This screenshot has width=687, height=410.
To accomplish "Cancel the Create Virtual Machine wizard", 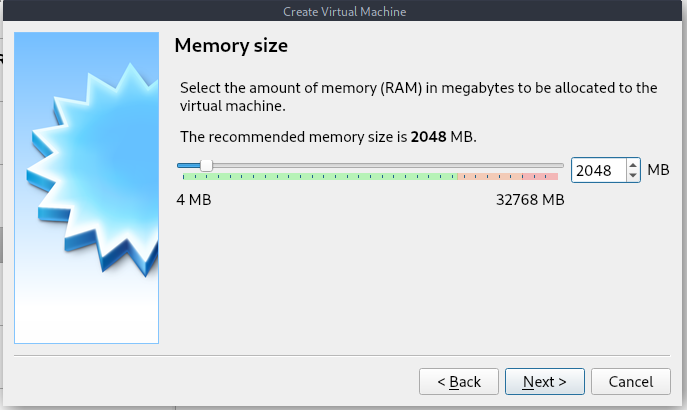I will coord(630,382).
